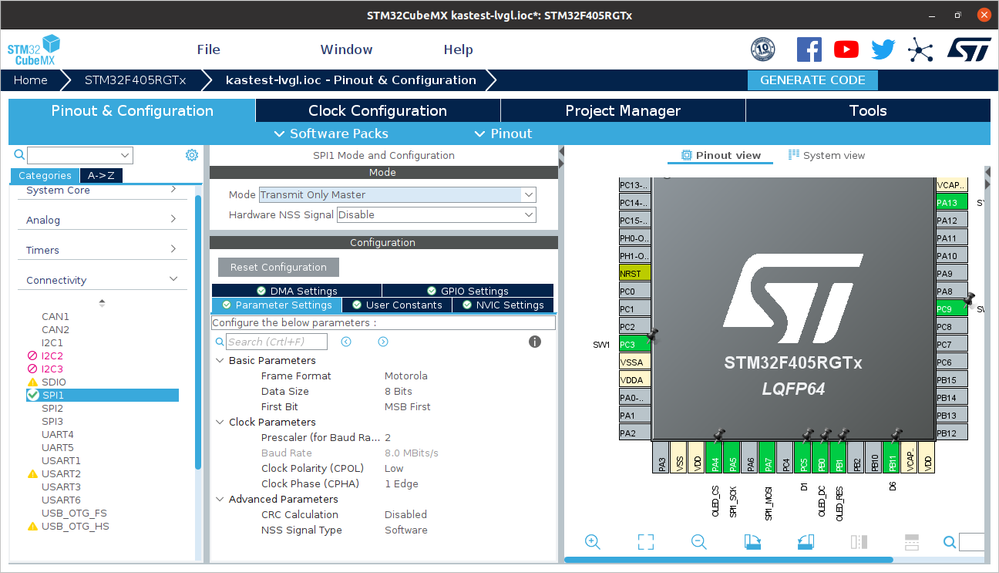The width and height of the screenshot is (999, 573).
Task: Toggle horizontal split layout icon
Action: [x=912, y=542]
